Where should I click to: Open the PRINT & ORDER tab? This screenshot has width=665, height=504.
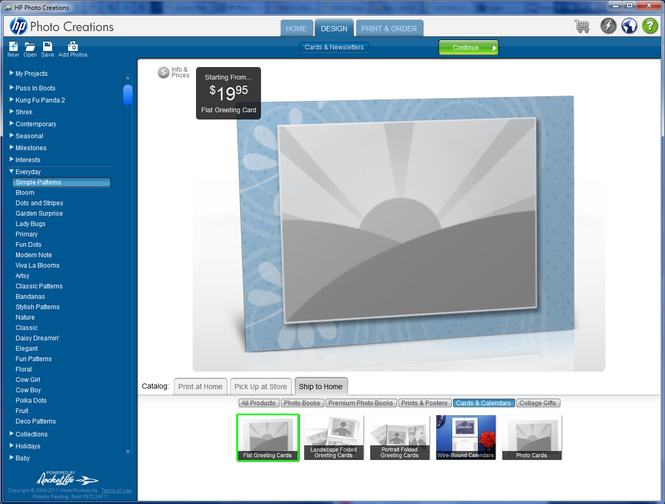(389, 28)
